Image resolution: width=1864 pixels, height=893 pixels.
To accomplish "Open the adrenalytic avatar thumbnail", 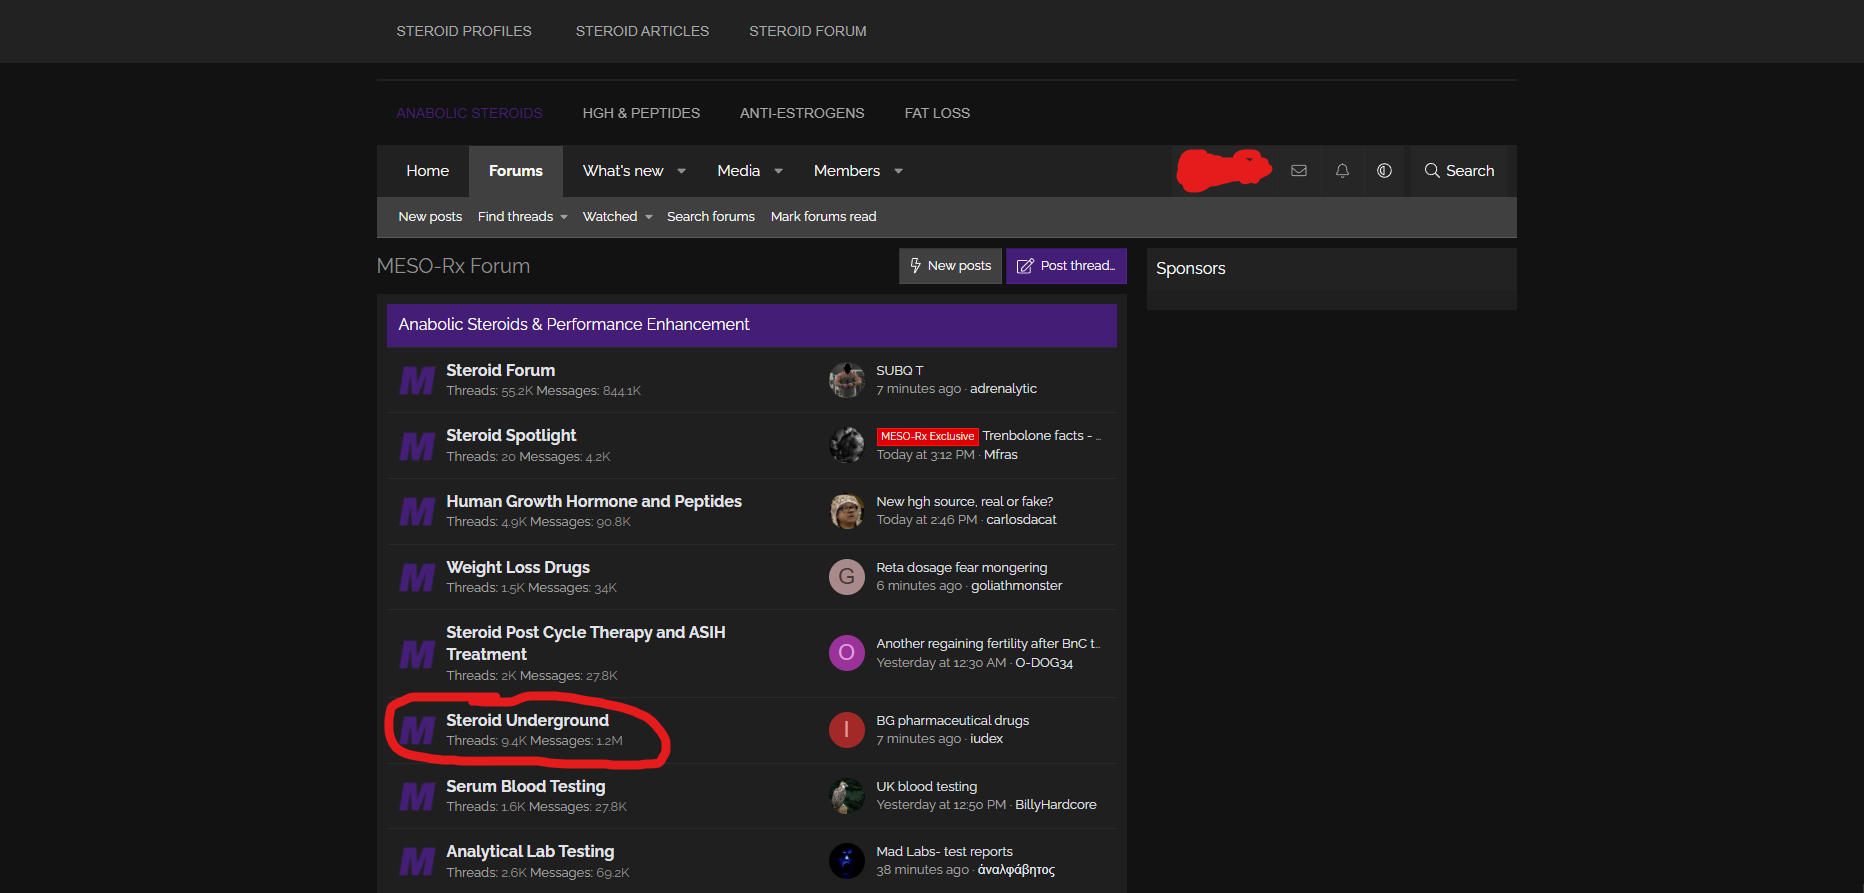I will coord(846,380).
